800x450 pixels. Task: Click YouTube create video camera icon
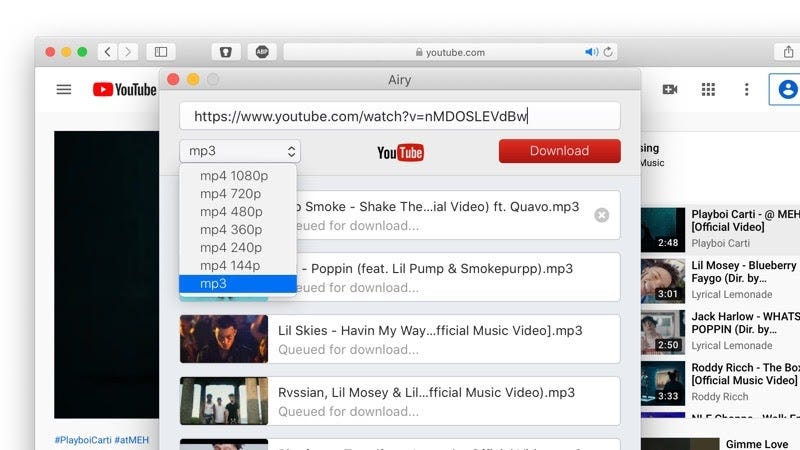coord(670,90)
